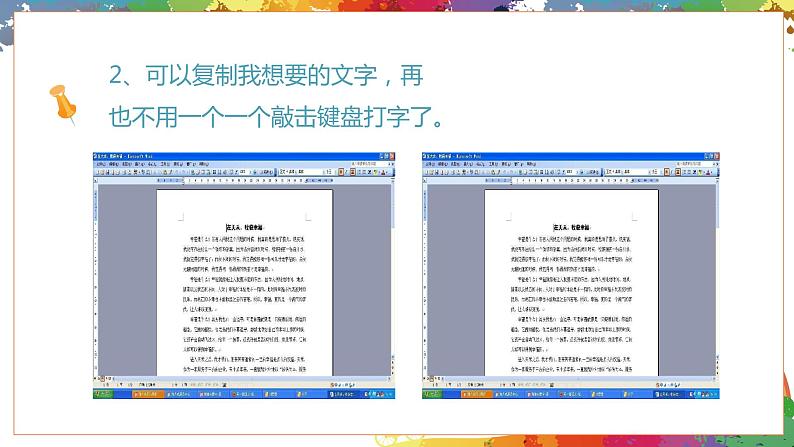Close the right Word window

click(x=716, y=156)
